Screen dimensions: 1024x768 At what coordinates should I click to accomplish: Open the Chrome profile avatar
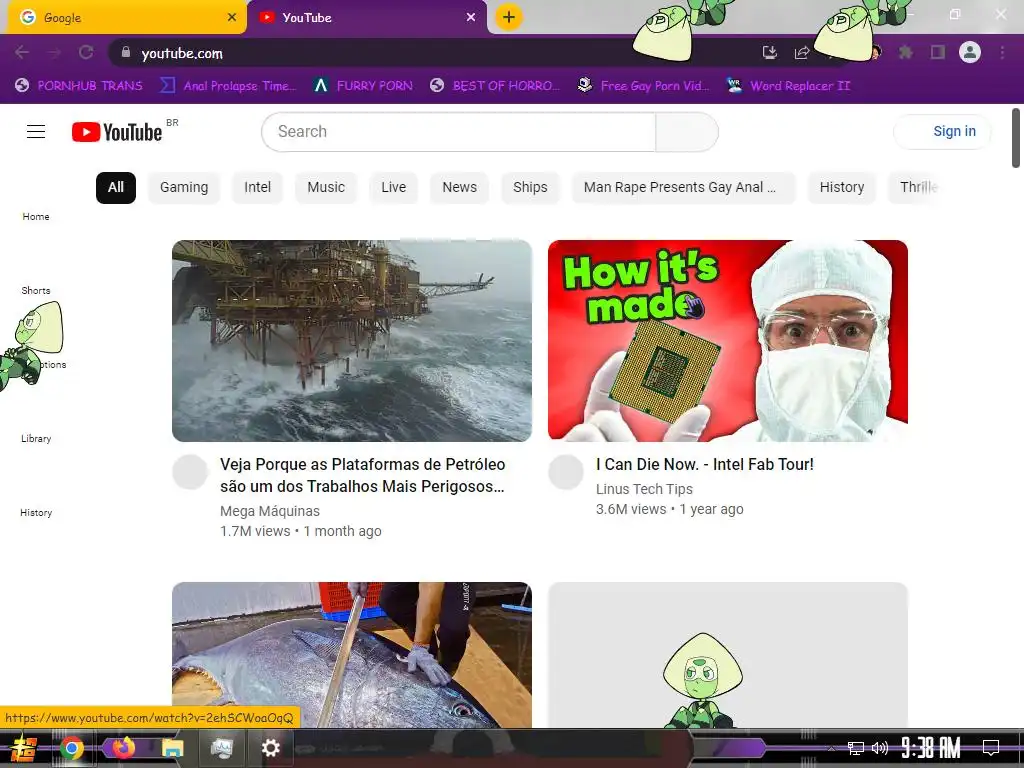pyautogui.click(x=970, y=52)
